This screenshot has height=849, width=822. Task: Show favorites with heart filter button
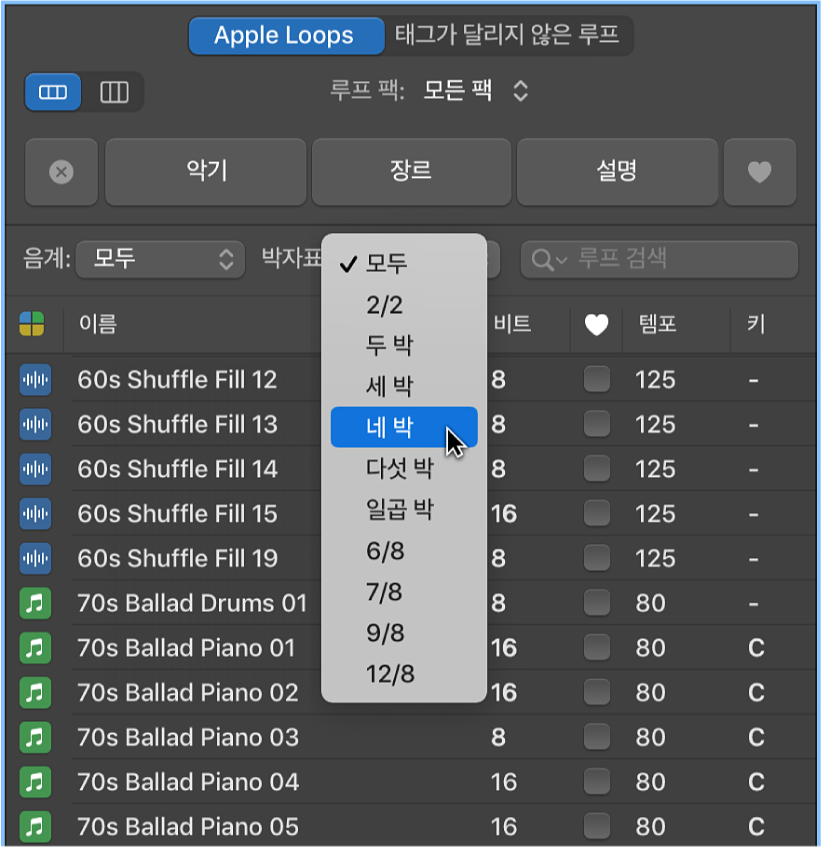tap(760, 172)
